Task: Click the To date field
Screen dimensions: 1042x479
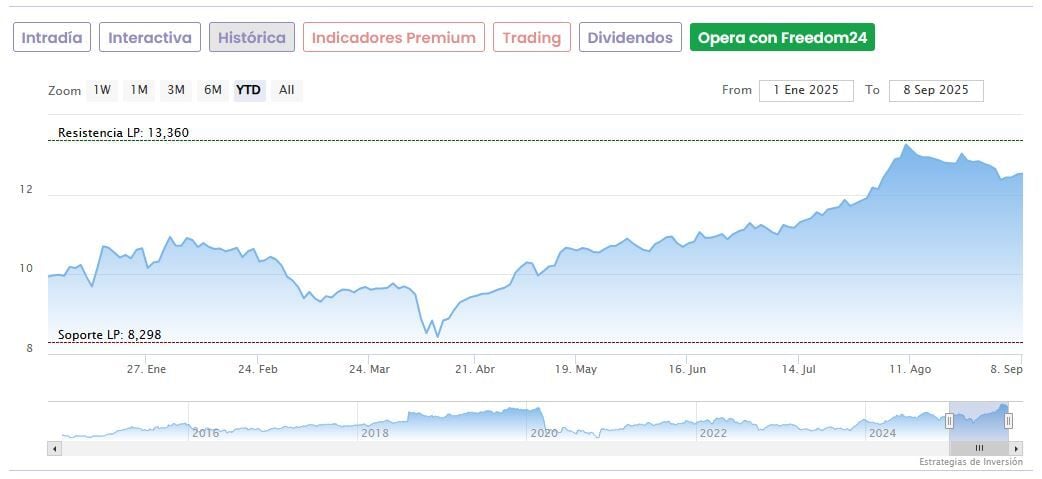Action: pos(936,90)
